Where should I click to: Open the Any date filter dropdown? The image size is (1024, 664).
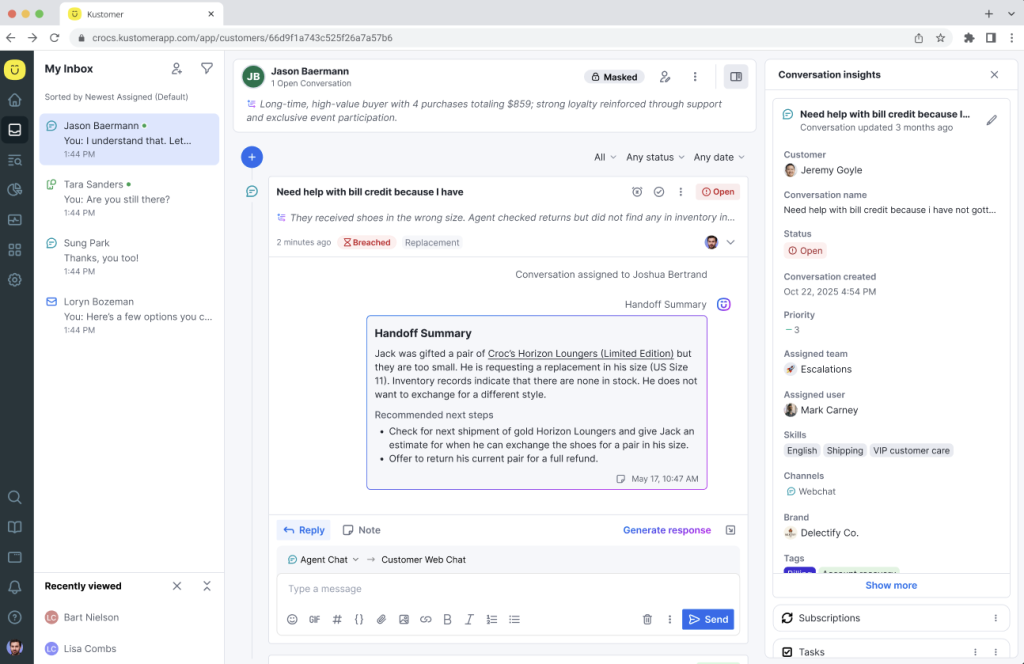coord(714,157)
